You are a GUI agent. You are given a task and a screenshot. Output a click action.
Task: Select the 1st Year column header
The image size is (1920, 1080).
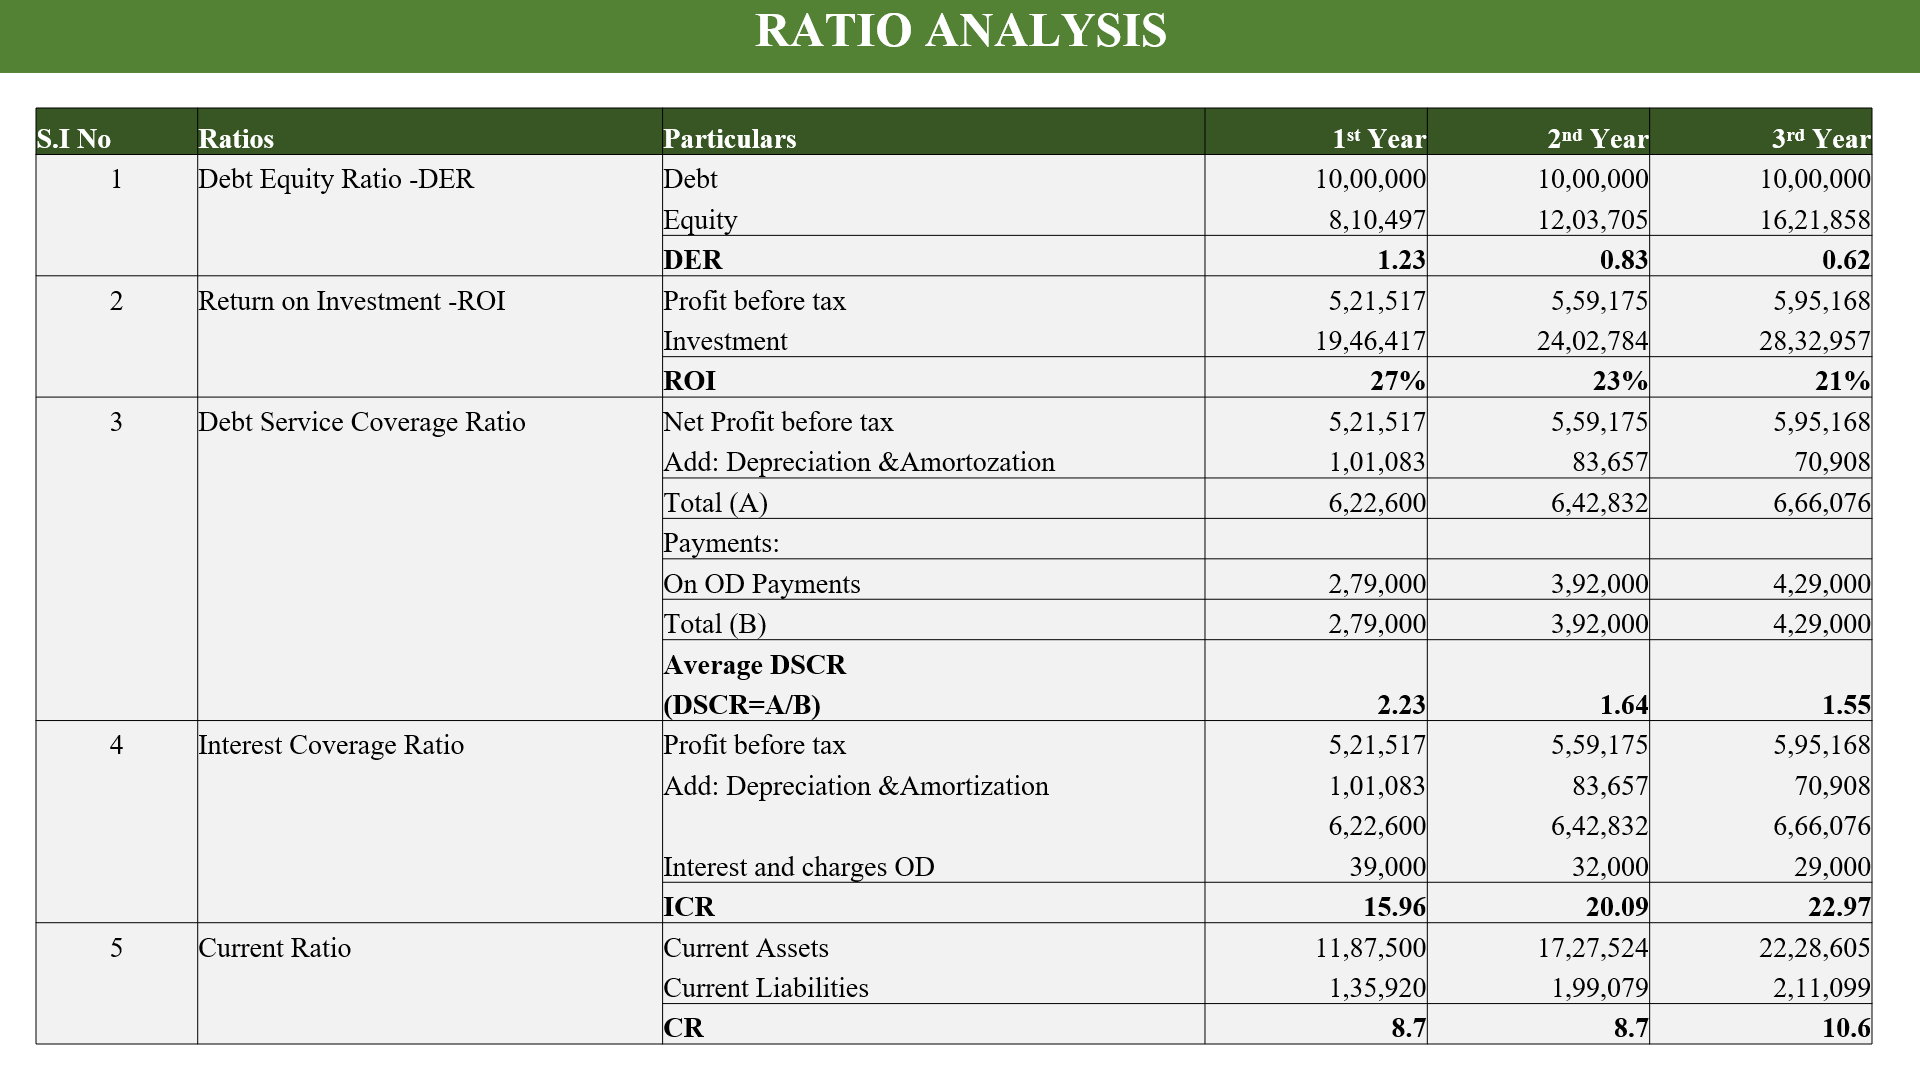[x=1378, y=138]
